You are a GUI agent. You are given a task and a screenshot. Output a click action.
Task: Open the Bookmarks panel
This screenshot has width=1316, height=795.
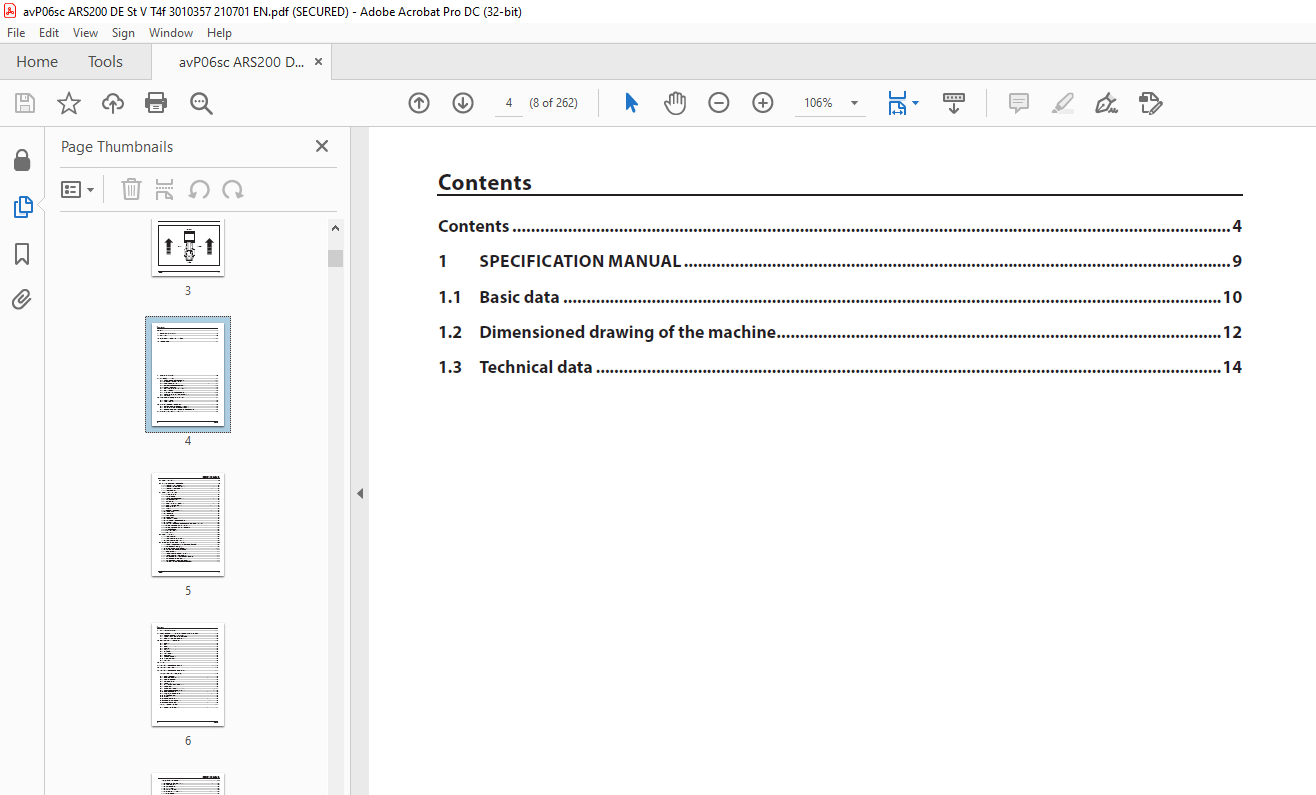(22, 254)
